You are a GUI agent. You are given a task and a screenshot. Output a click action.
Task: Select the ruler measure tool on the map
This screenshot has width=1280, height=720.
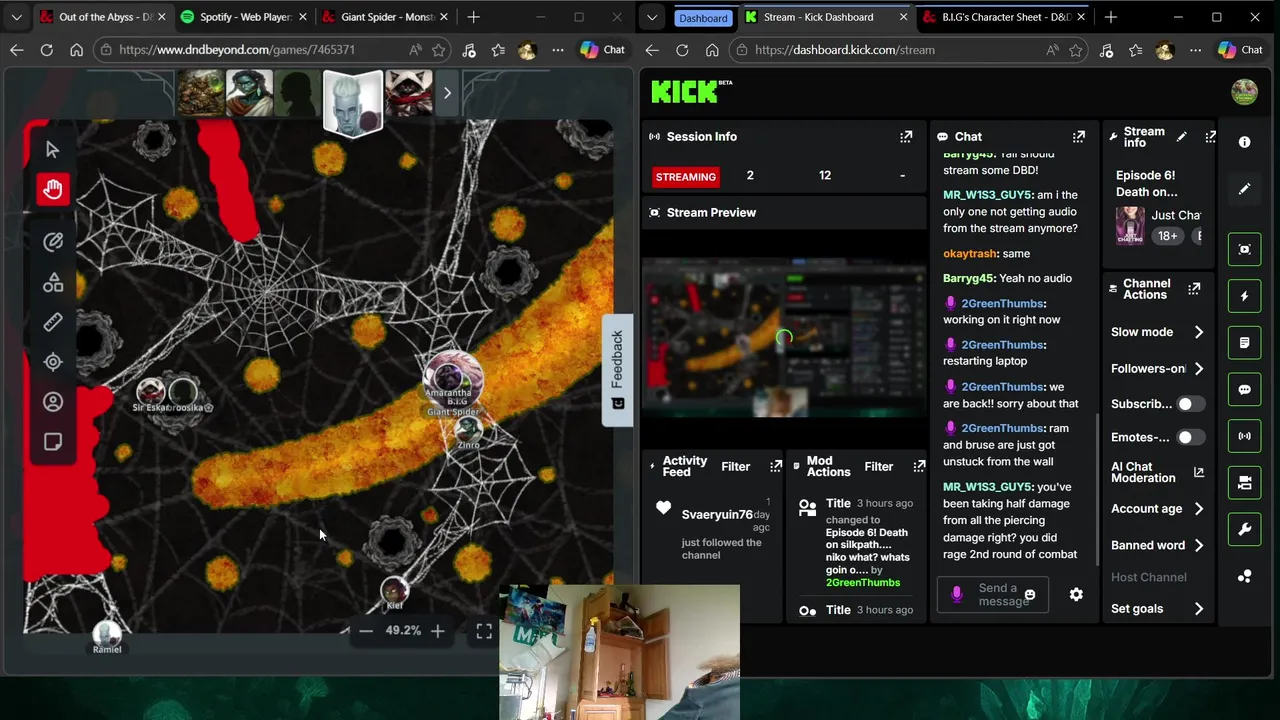pos(53,322)
